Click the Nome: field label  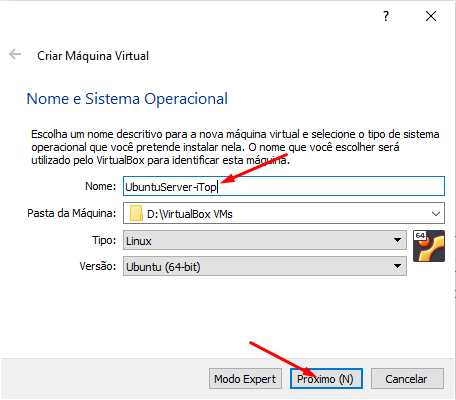point(100,186)
